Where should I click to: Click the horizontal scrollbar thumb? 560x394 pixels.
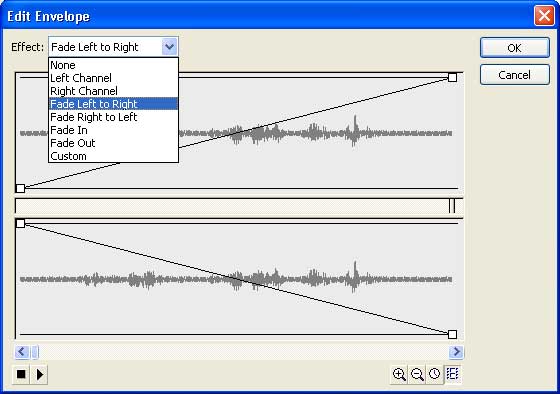tap(35, 352)
